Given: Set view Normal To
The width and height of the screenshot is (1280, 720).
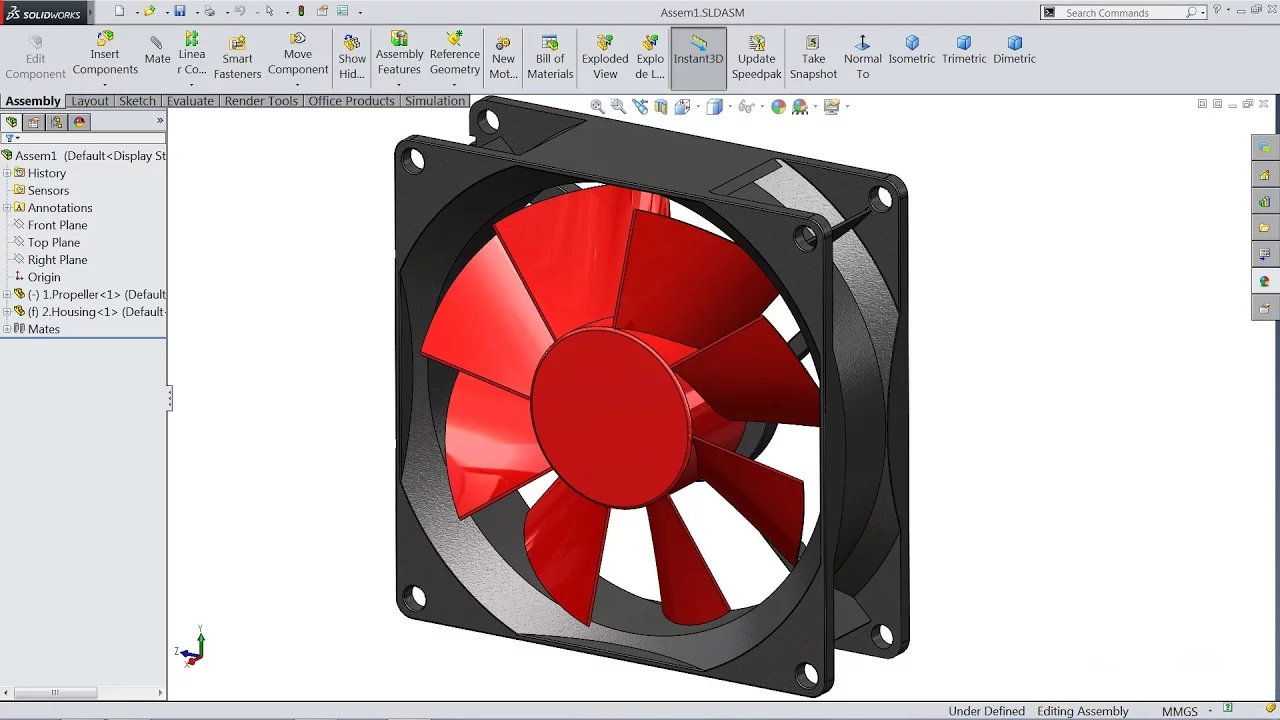Looking at the screenshot, I should pos(862,57).
